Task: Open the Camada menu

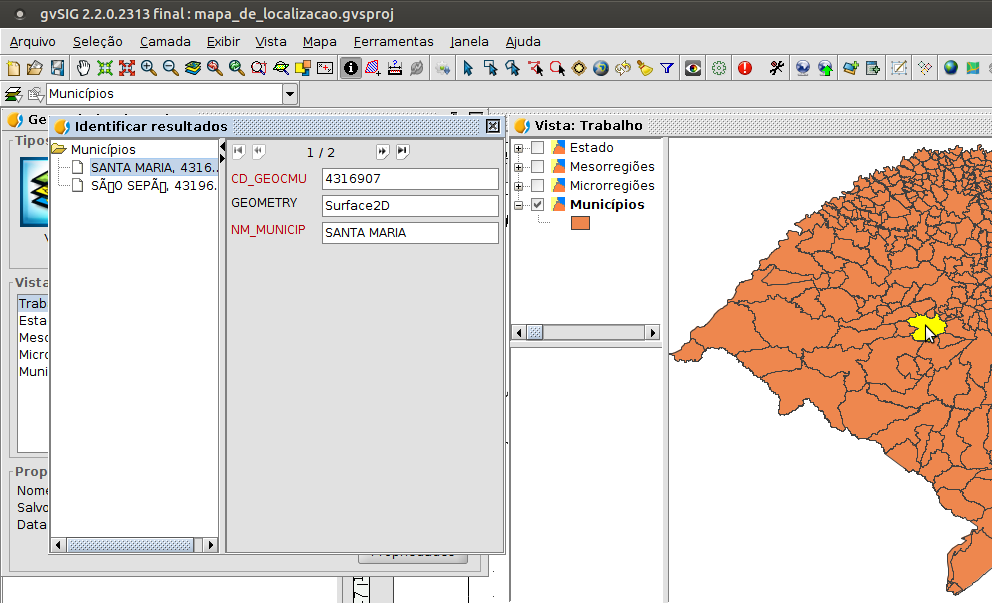Action: [165, 42]
